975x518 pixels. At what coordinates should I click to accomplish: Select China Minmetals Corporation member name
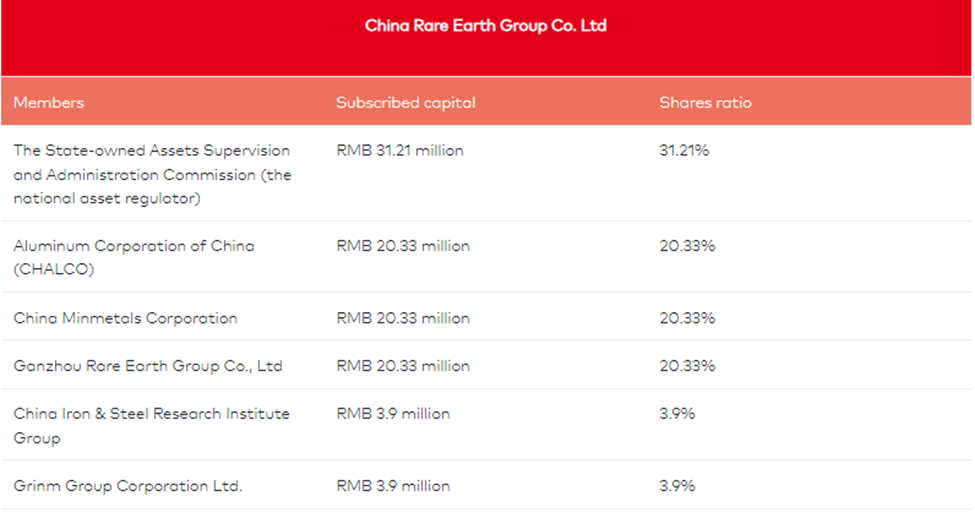[125, 318]
